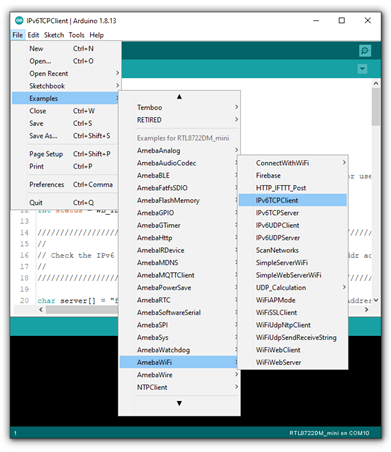This screenshot has width=391, height=452.
Task: Expand the ConnectWithWiFi submenu
Action: click(293, 163)
